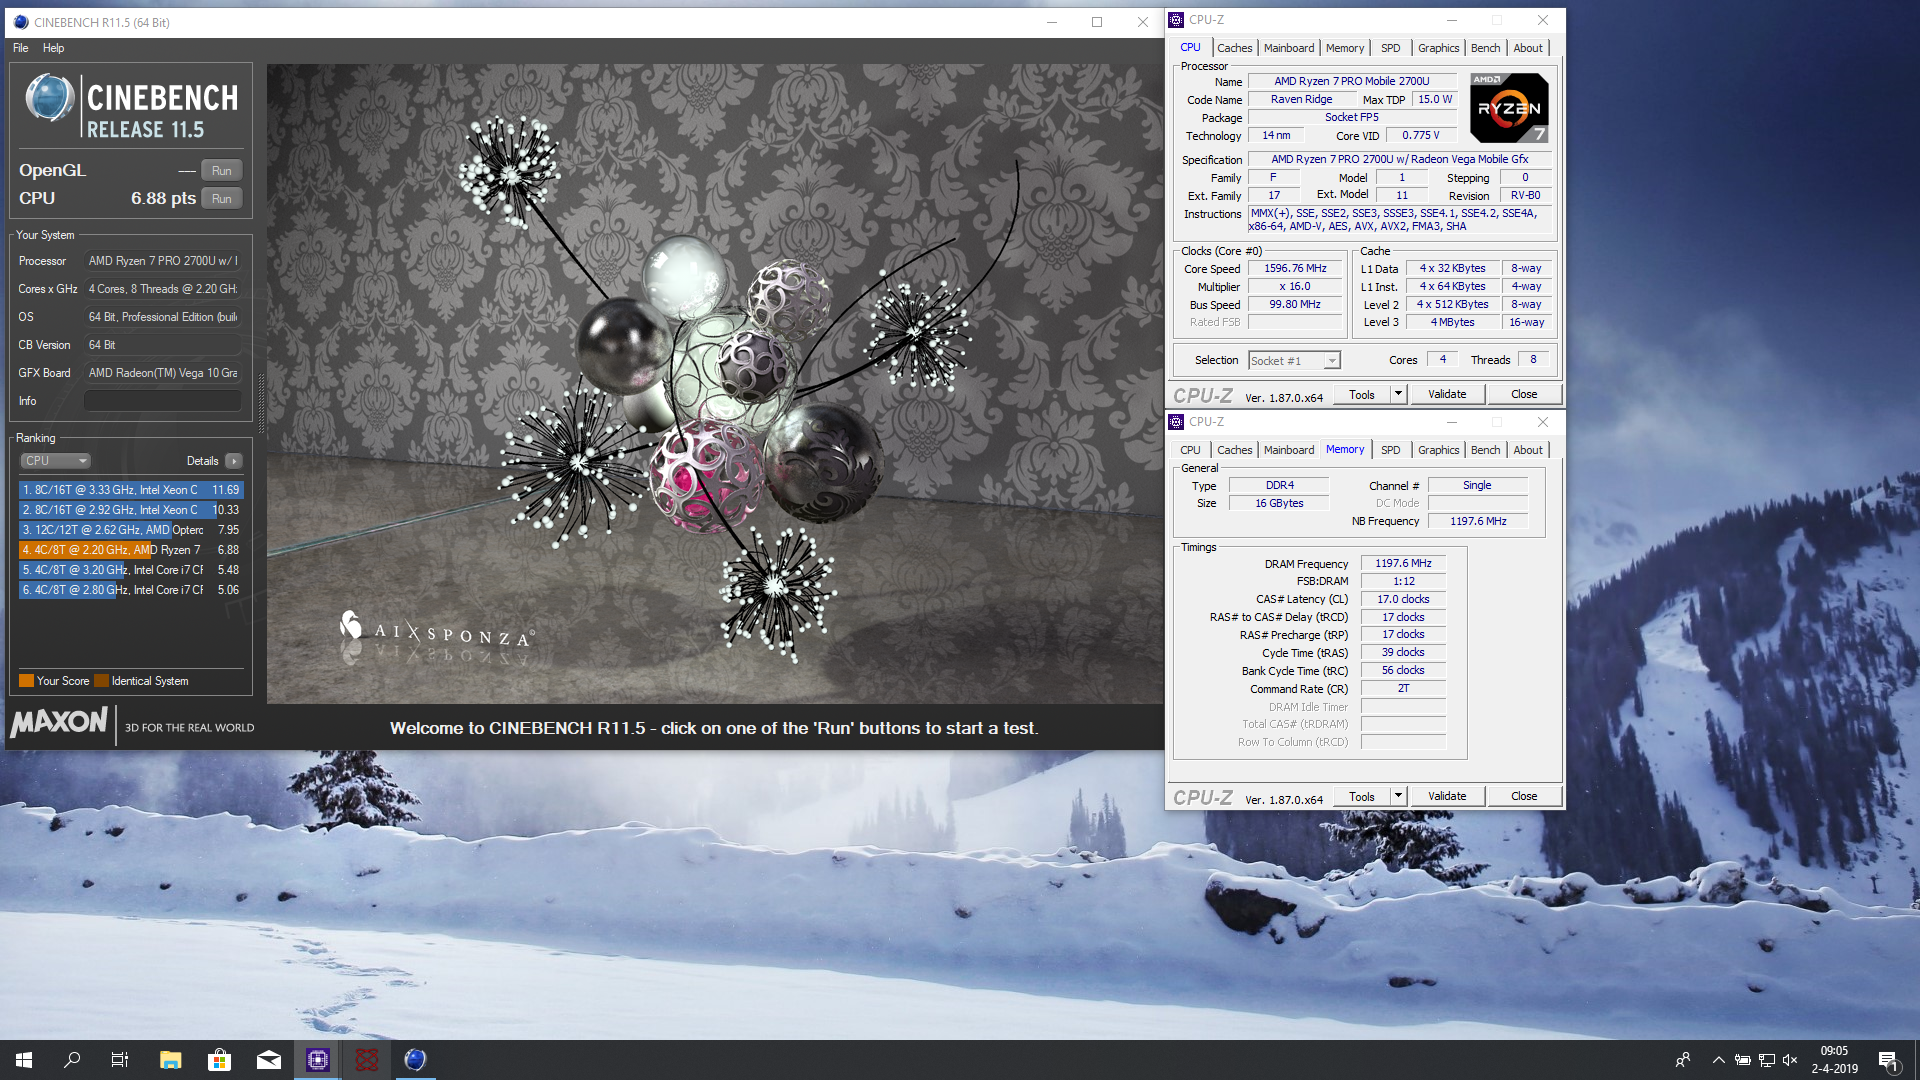Open the Windows Start menu

[24, 1060]
